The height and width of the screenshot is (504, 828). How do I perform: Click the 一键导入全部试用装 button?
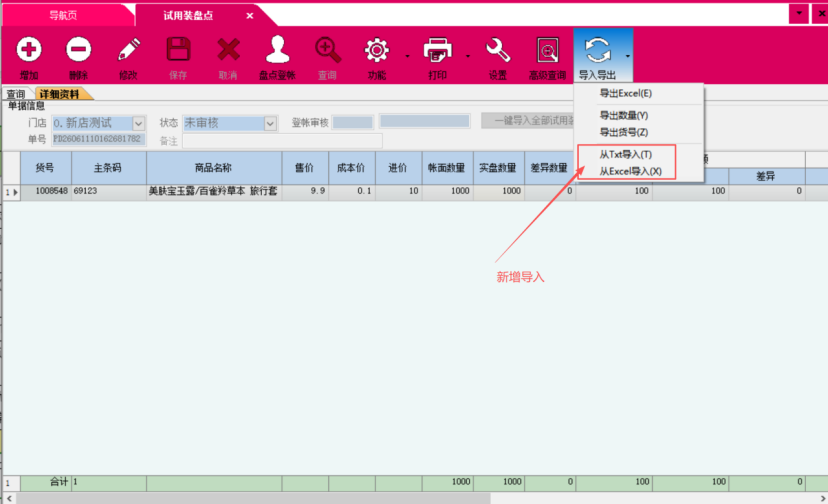click(x=528, y=121)
